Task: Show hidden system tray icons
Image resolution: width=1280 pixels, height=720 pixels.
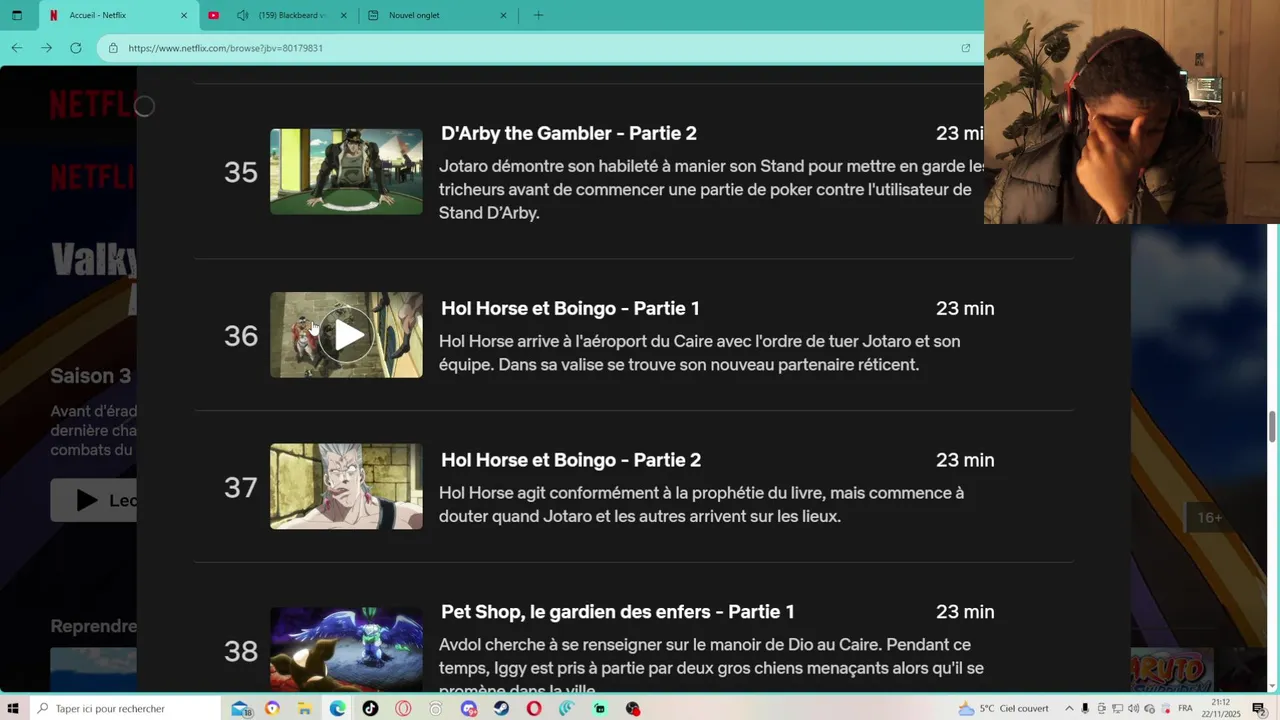Action: [x=1069, y=708]
